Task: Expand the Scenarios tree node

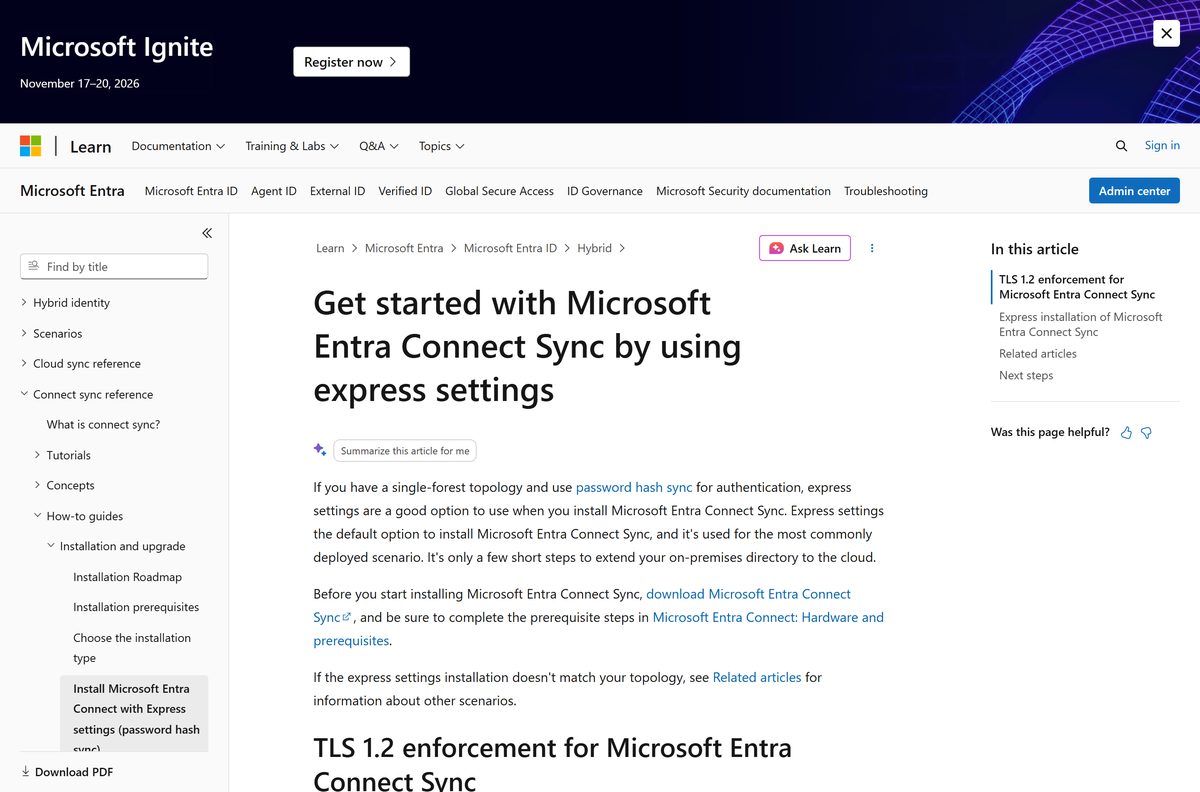Action: 25,333
